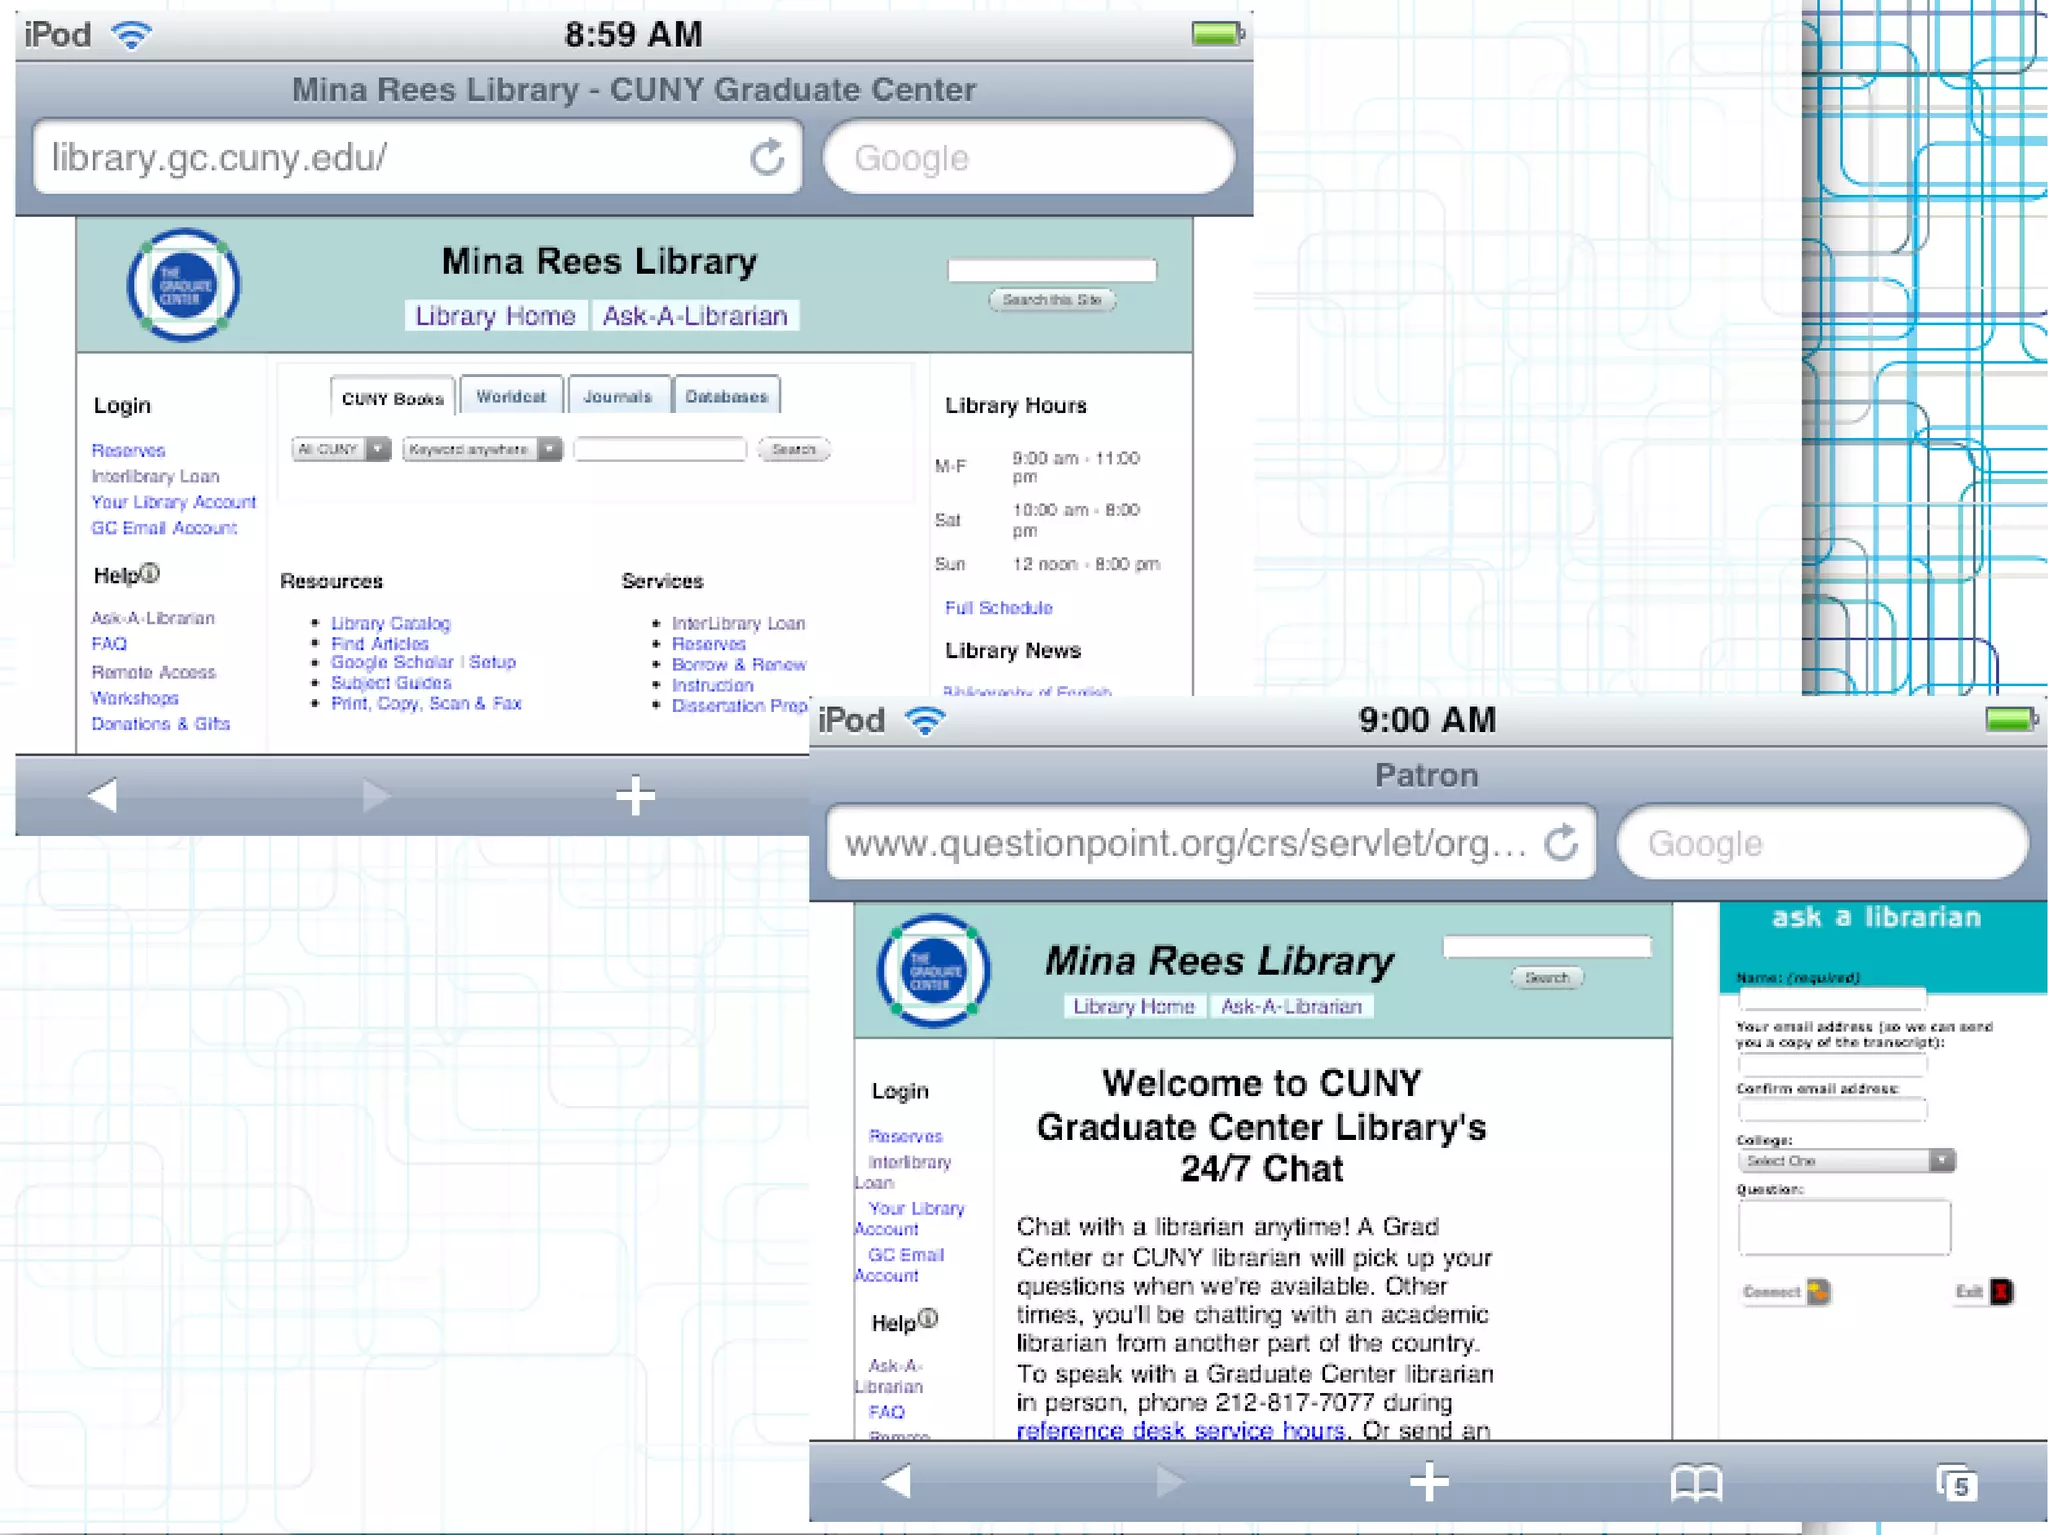Expand the College Select One dropdown
2048x1535 pixels.
pyautogui.click(x=1845, y=1160)
